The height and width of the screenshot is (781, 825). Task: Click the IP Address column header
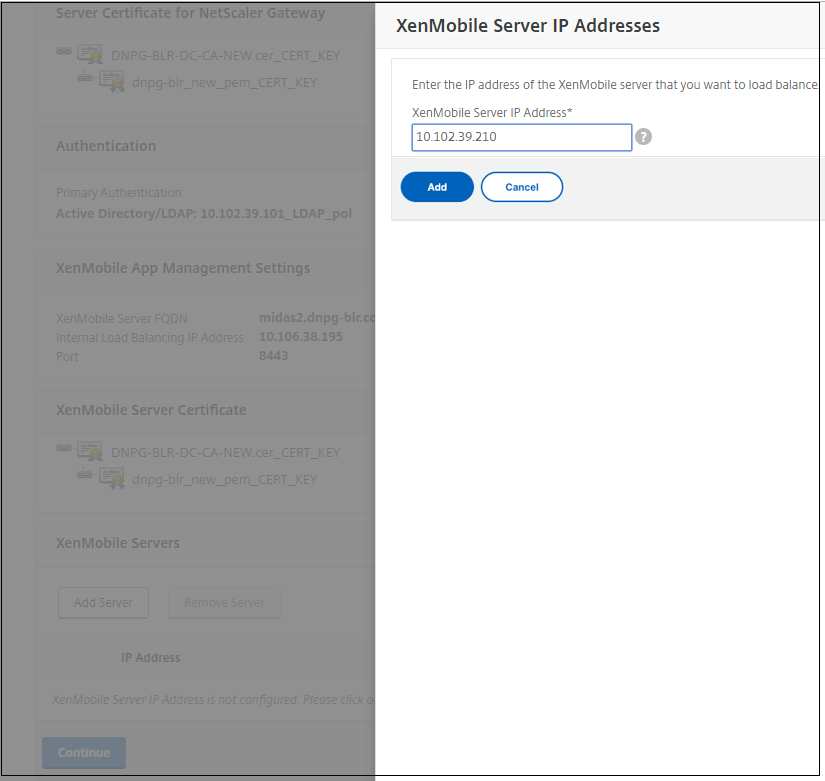coord(150,658)
